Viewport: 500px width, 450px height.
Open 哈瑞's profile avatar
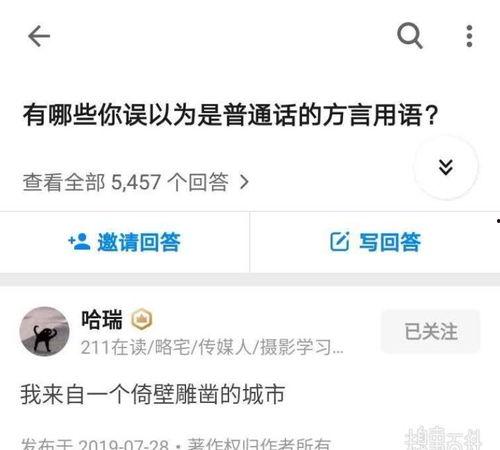(44, 332)
